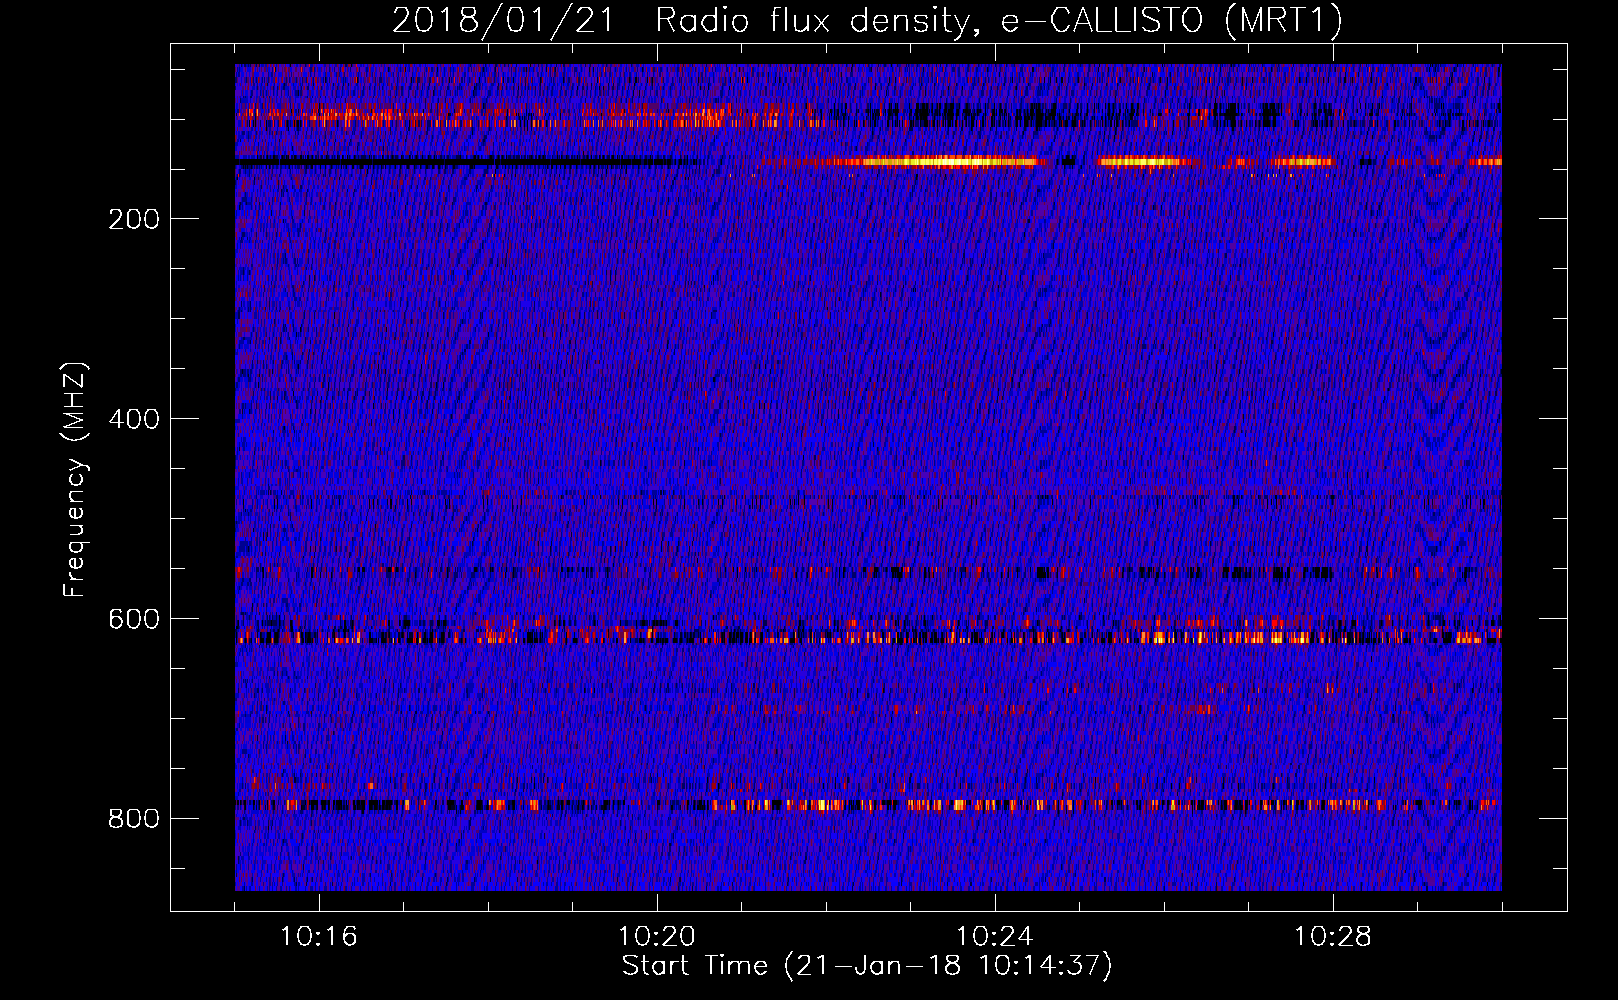Click the bright yellow burst near 10:23
The image size is (1618, 1000).
pos(948,161)
